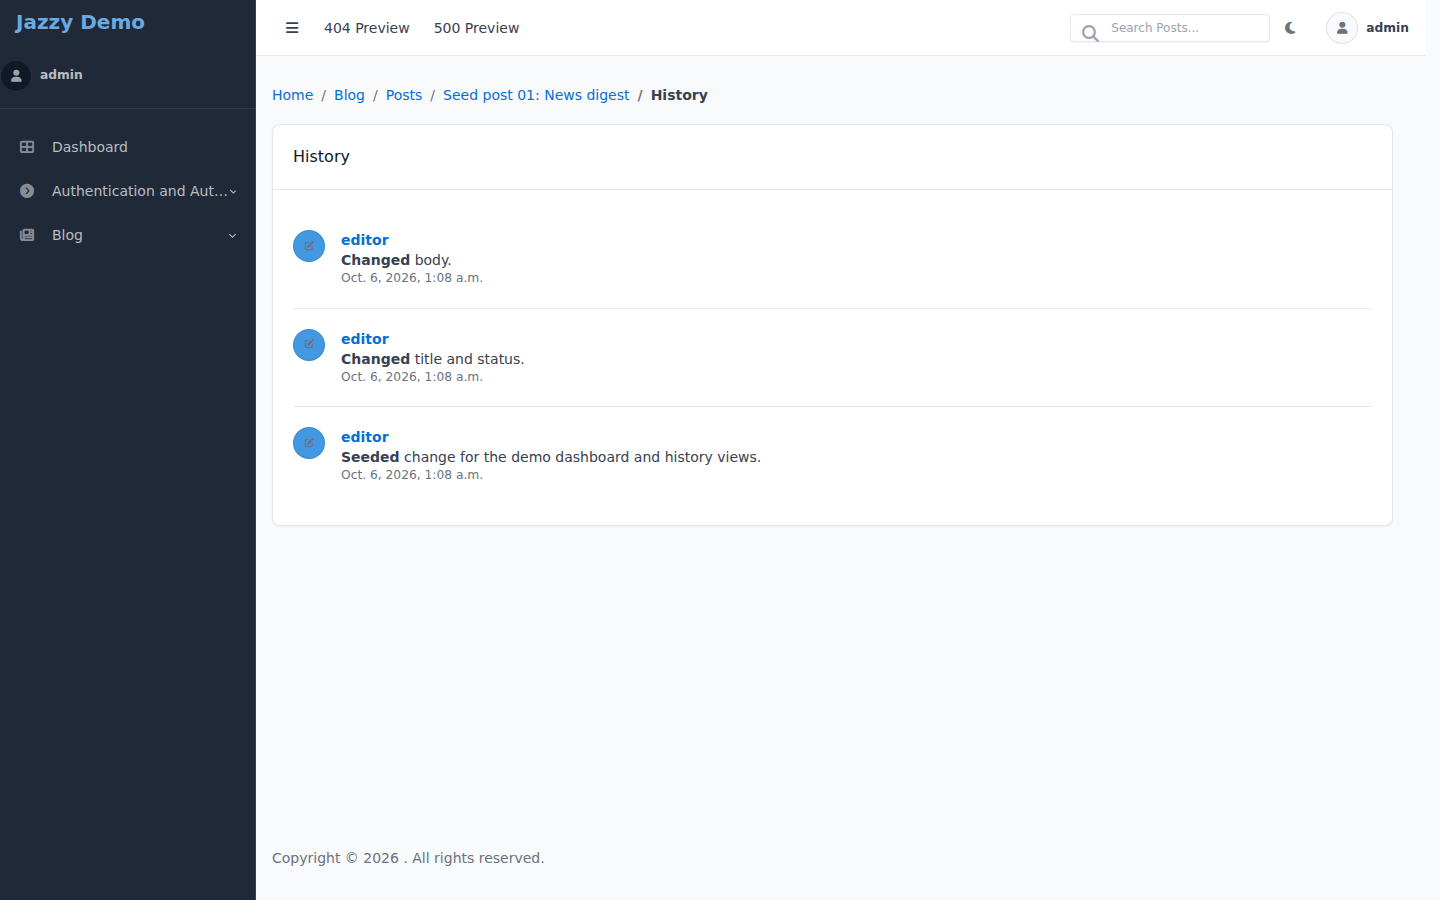
Task: Click the sidebar admin user avatar
Action: coord(16,75)
